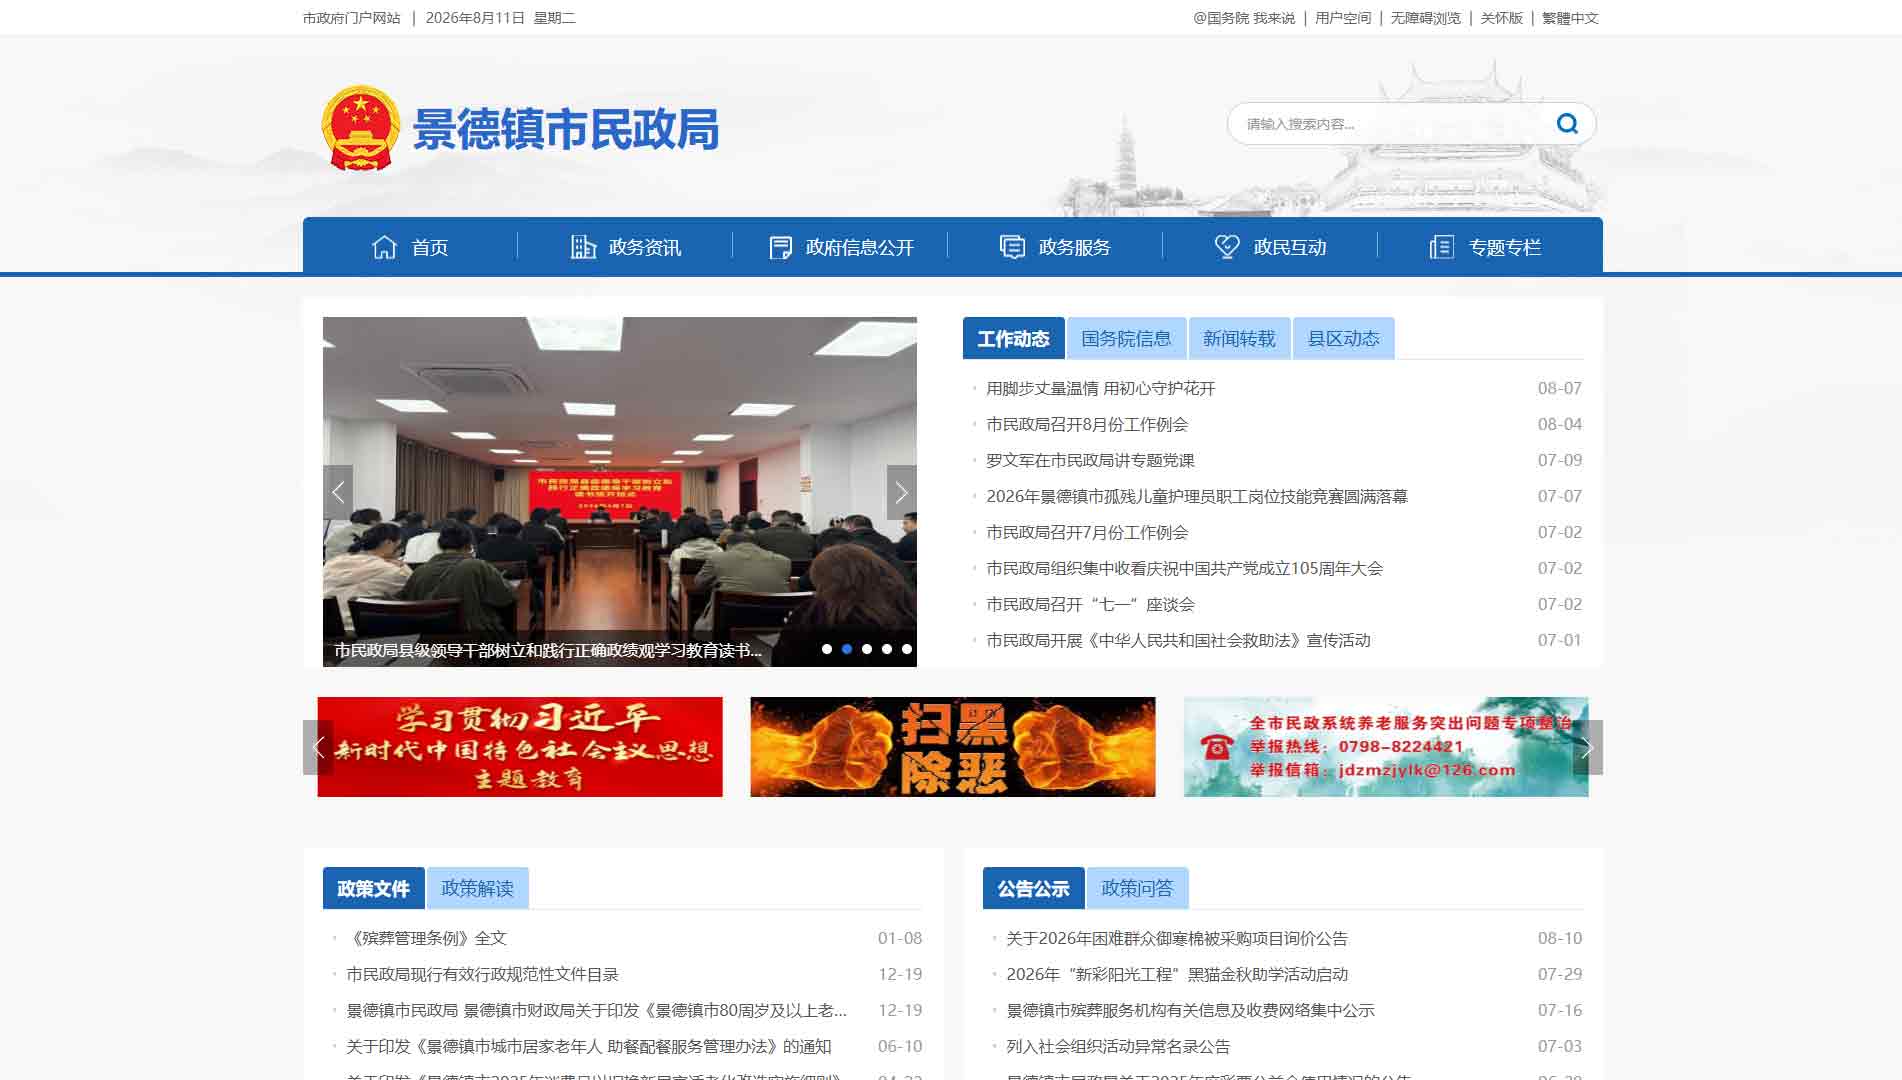Open the 用户空间 link

click(1343, 18)
